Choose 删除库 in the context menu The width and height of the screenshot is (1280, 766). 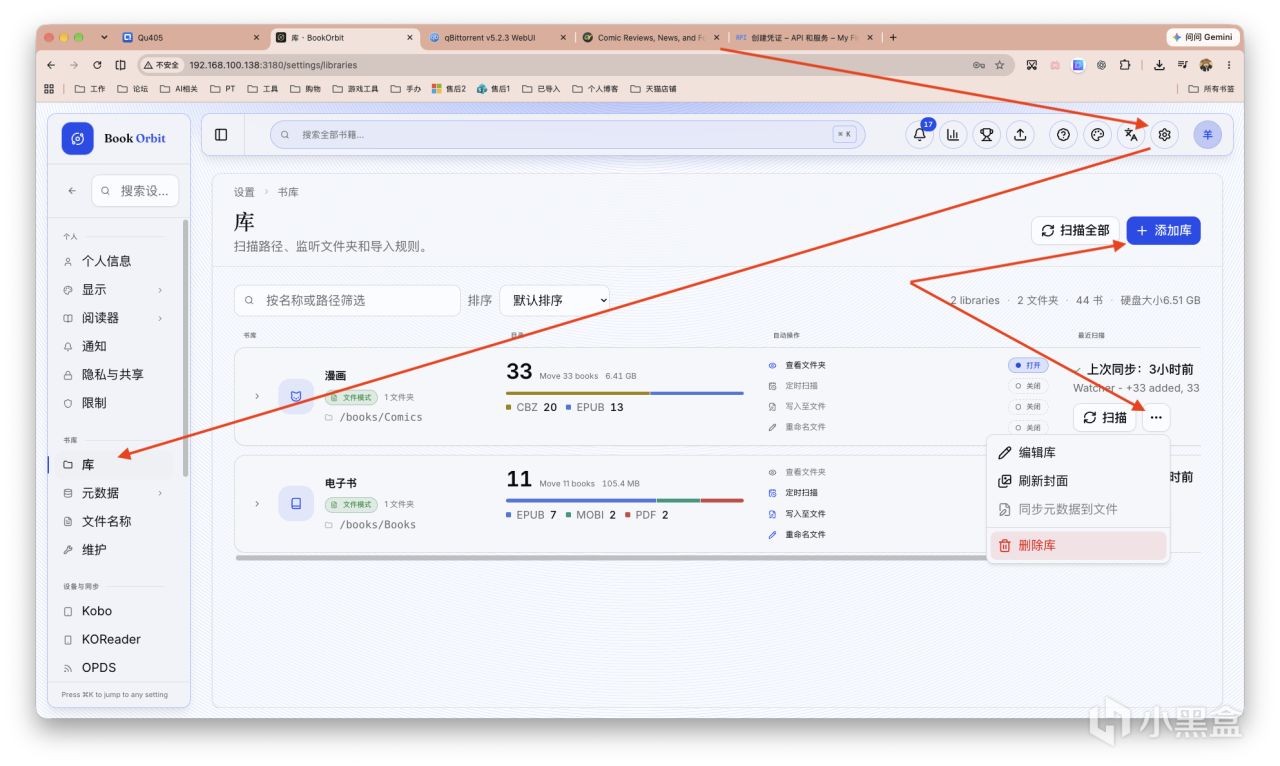[1078, 545]
